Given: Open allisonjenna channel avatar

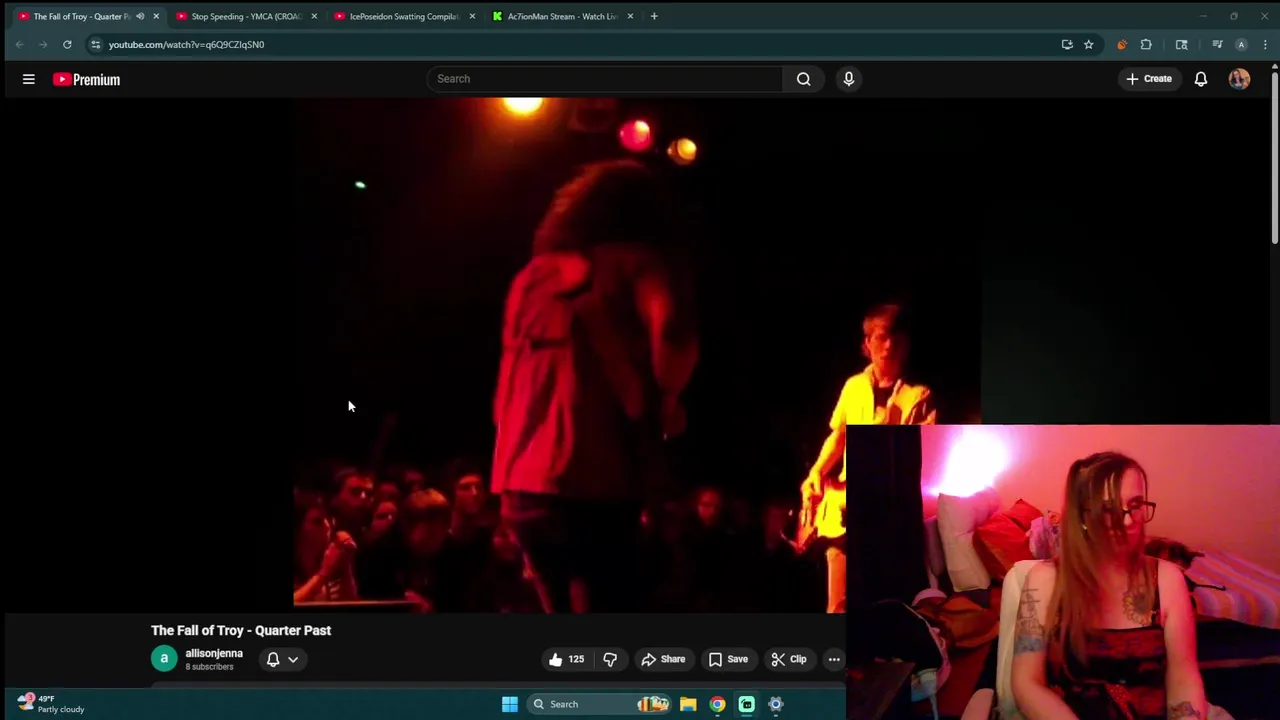Looking at the screenshot, I should [164, 659].
